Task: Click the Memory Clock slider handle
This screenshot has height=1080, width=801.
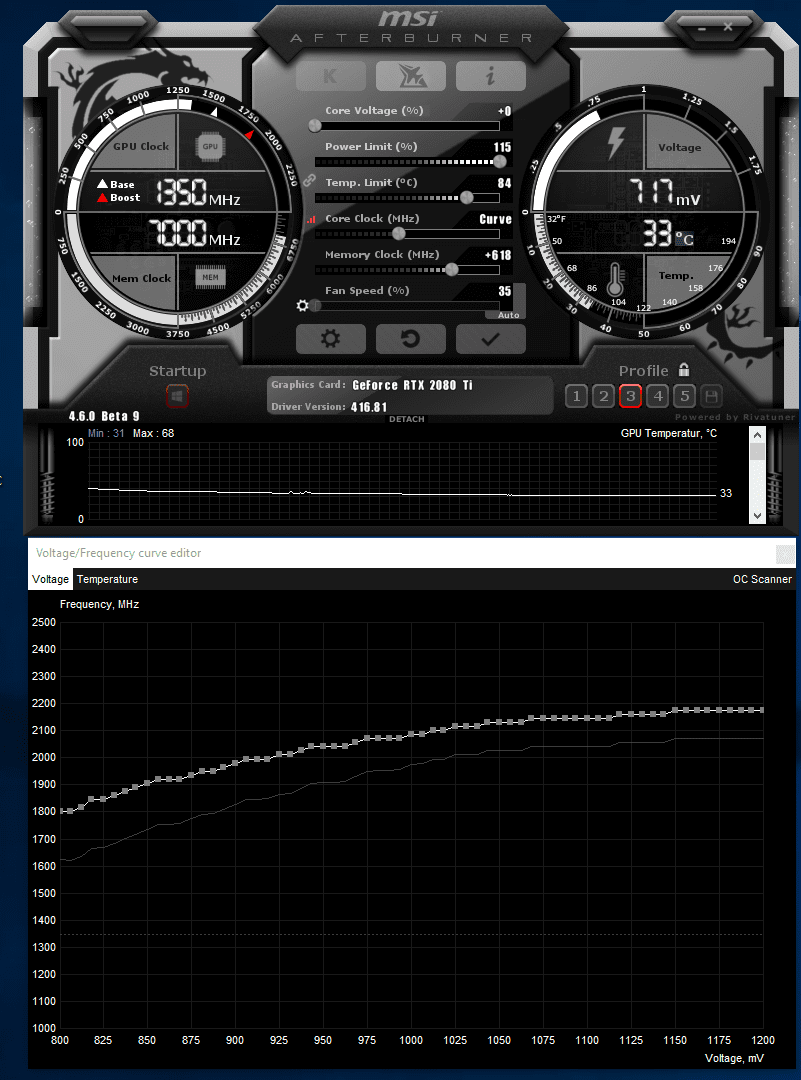Action: click(452, 269)
